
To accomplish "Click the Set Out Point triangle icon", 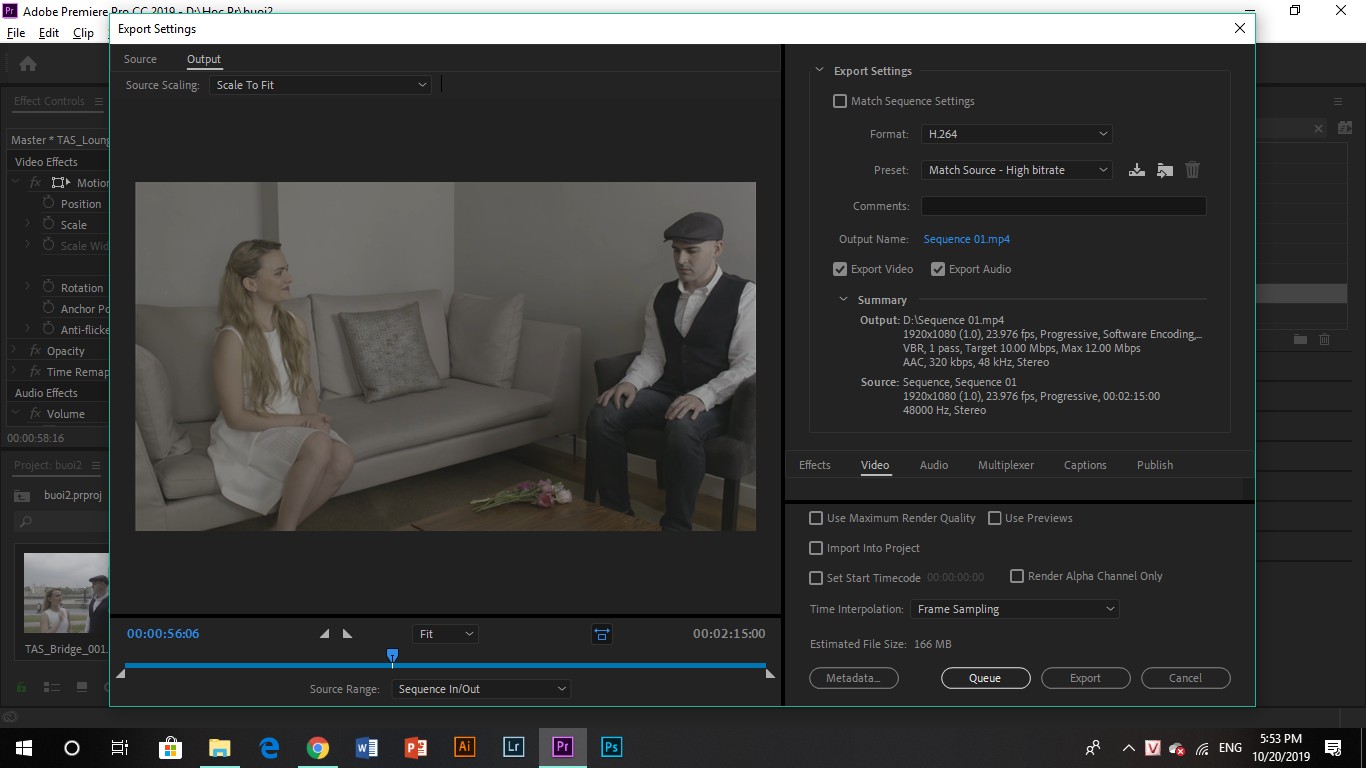I will click(x=347, y=634).
